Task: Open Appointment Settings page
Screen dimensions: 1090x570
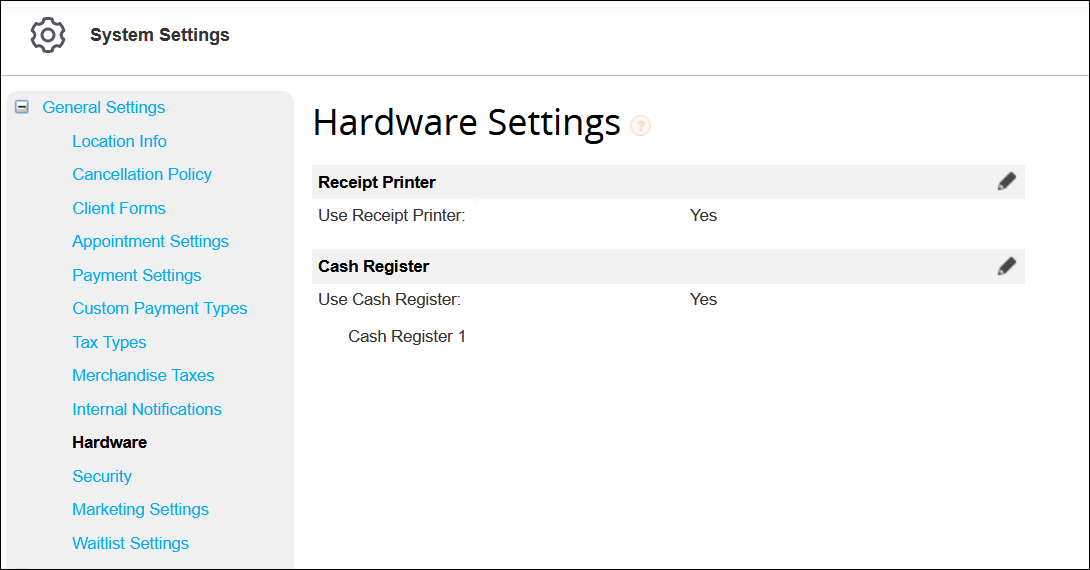Action: [150, 241]
